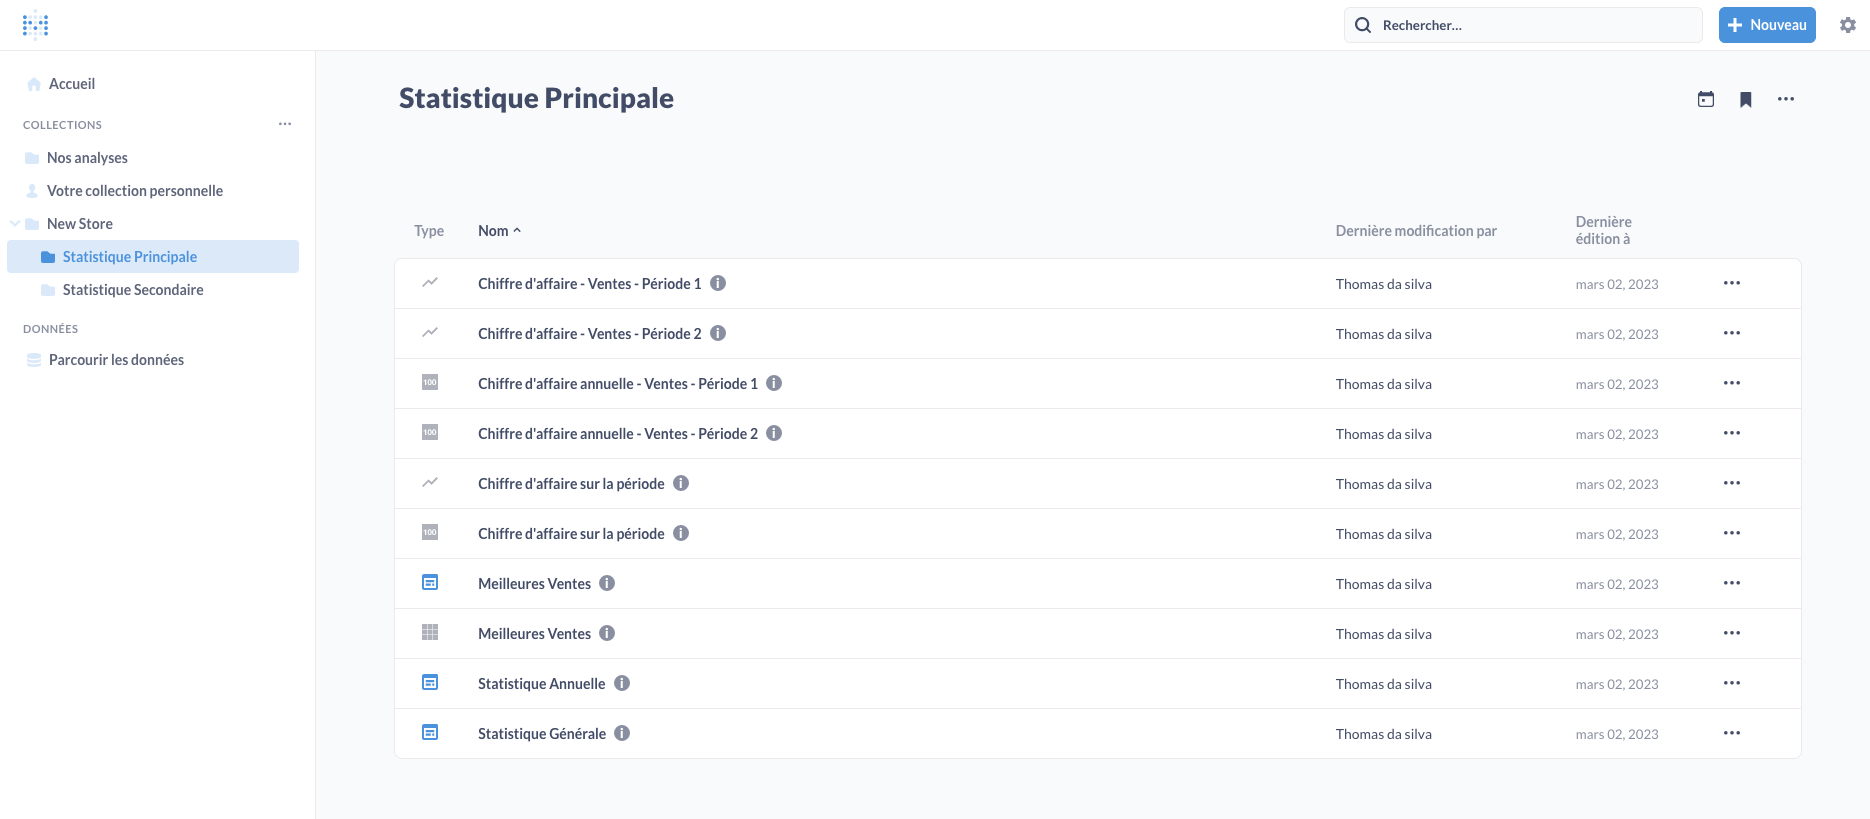Select the New Store collection
Viewport: 1870px width, 819px height.
[x=80, y=224]
